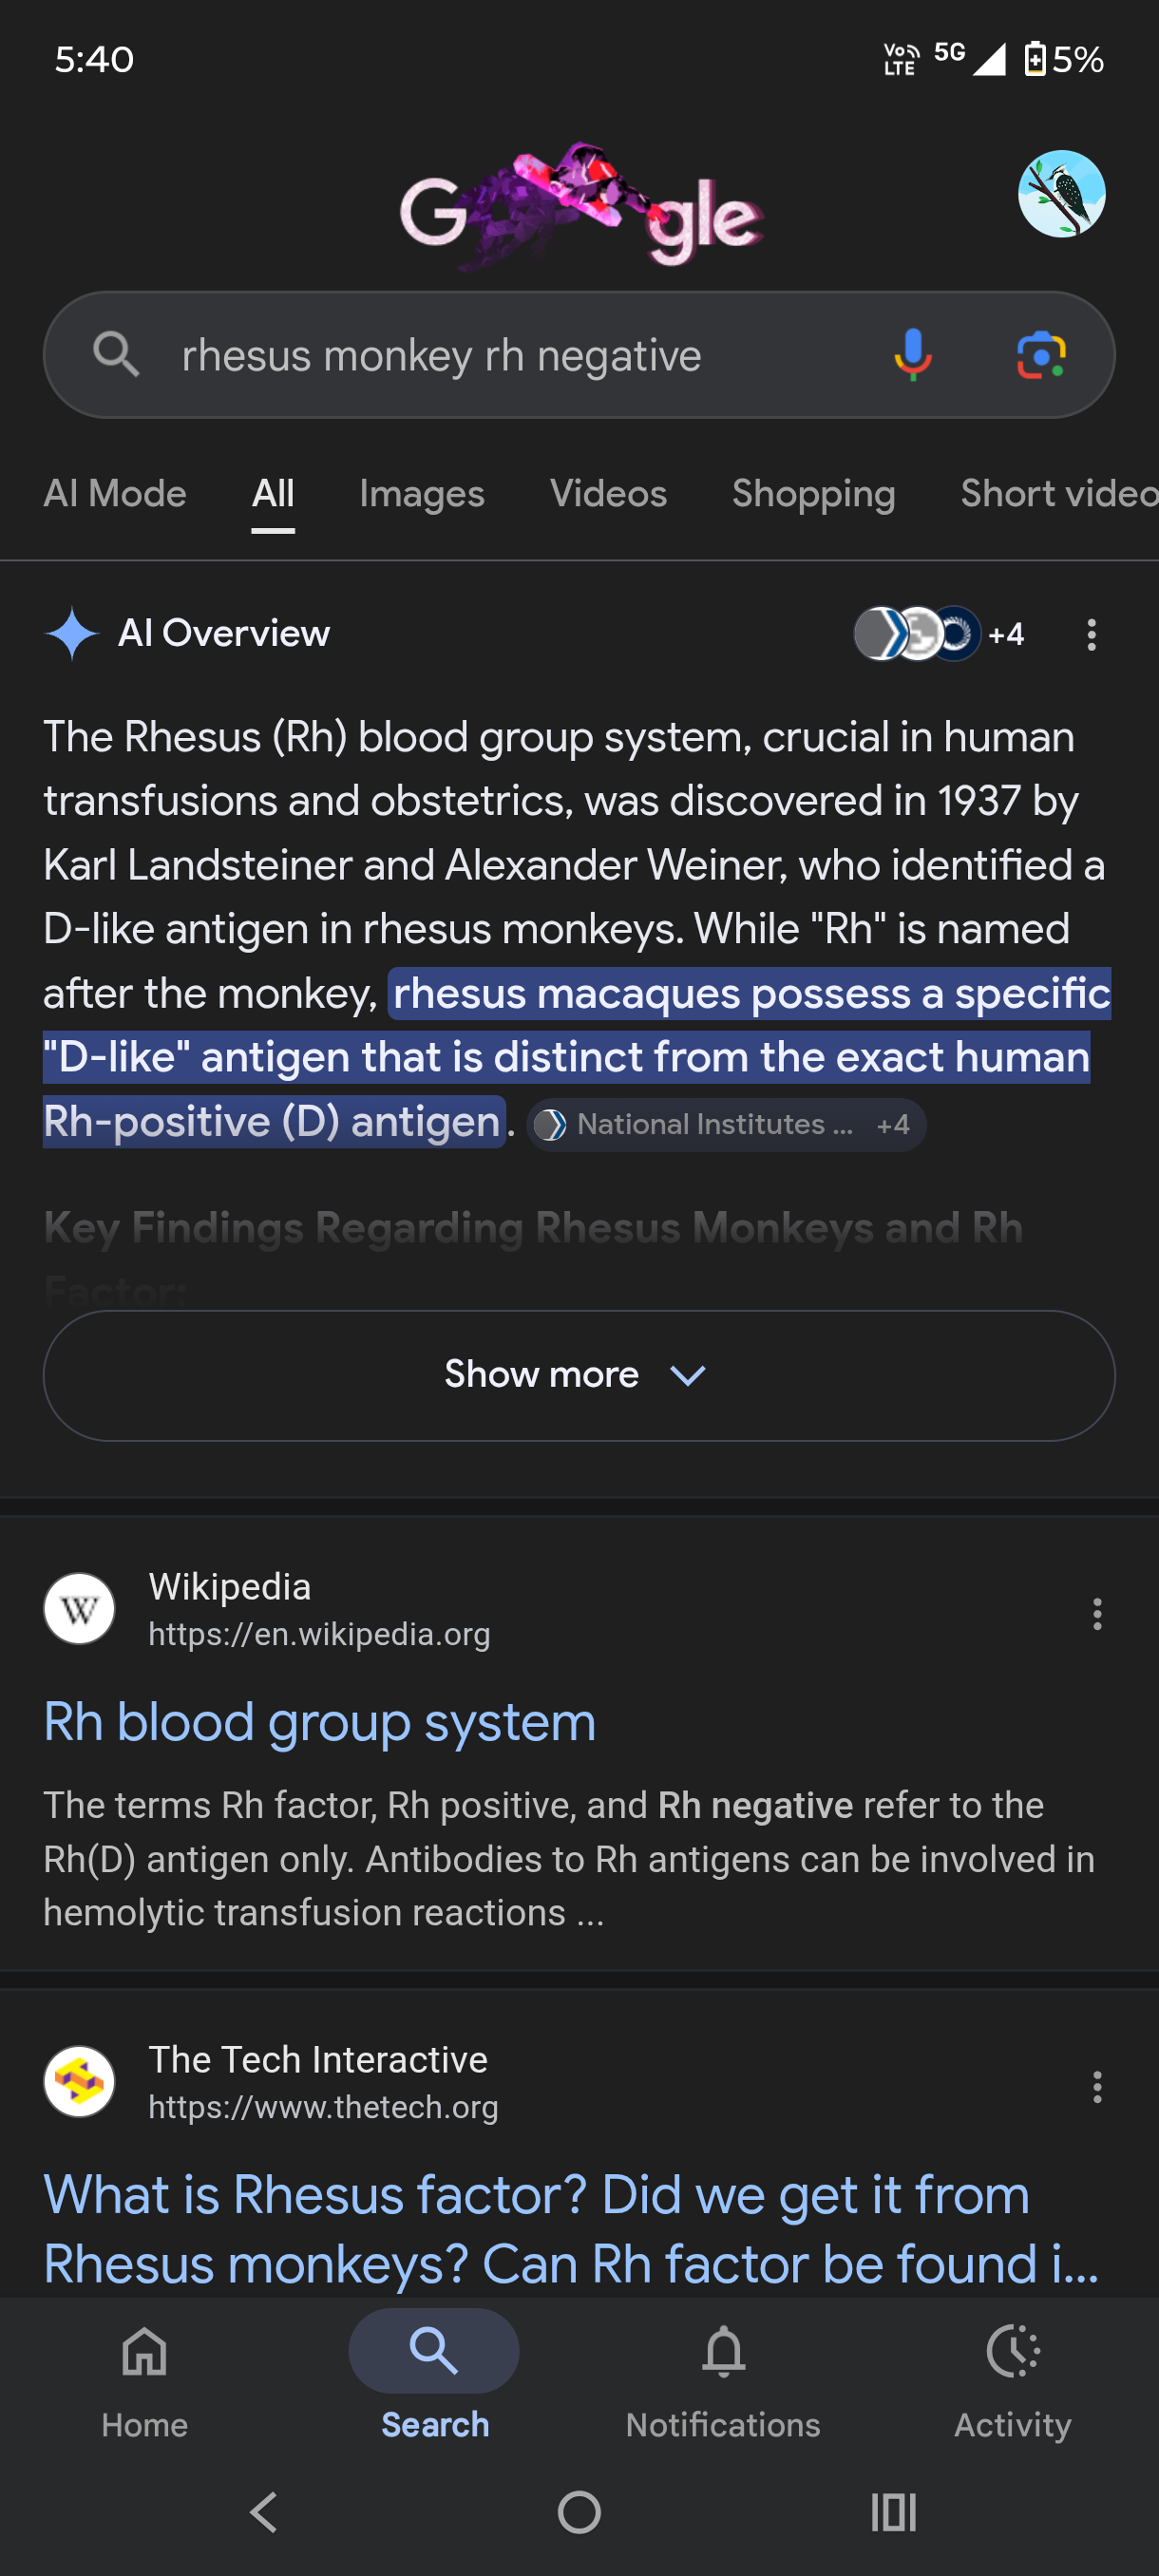This screenshot has height=2576, width=1159.
Task: Tap the profile avatar picture
Action: coord(1061,194)
